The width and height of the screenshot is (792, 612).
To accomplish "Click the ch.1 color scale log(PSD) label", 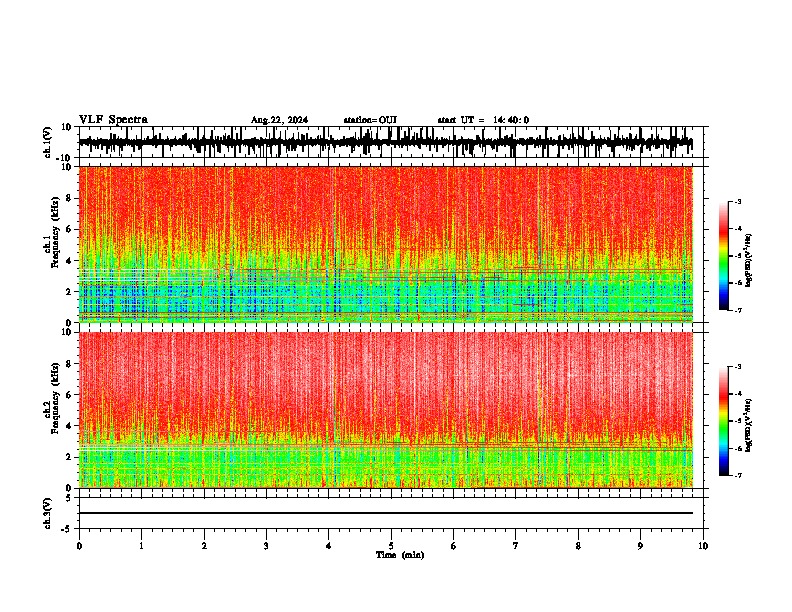I will tap(750, 261).
